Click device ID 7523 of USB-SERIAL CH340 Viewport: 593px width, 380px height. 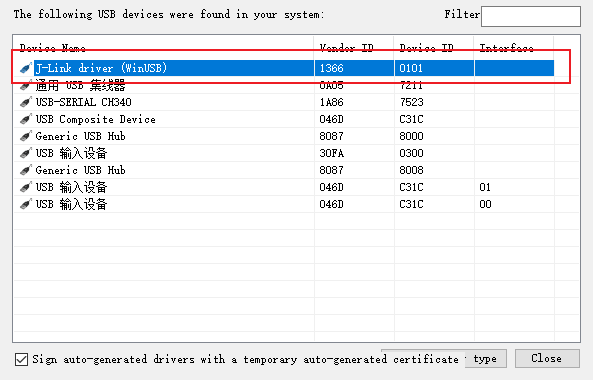(411, 102)
